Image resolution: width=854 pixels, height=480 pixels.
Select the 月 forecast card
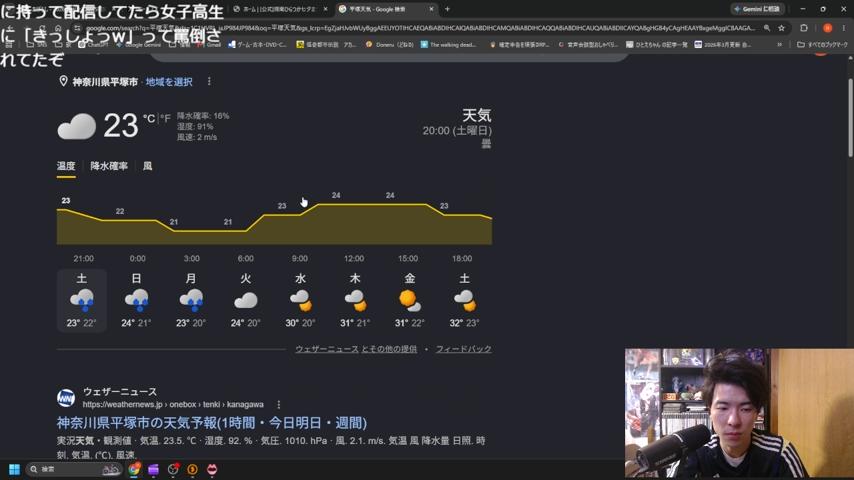pos(191,300)
